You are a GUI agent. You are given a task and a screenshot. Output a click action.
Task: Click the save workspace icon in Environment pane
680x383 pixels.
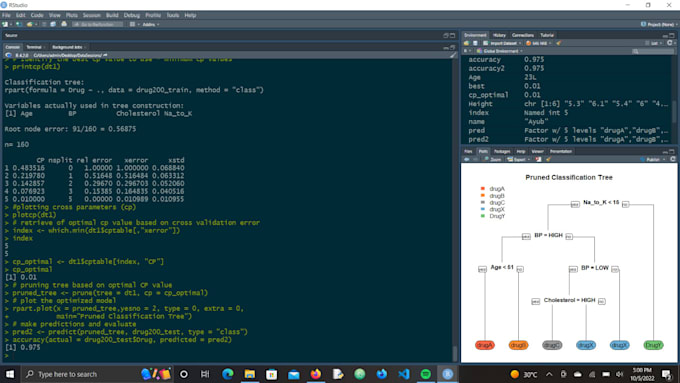tap(475, 43)
